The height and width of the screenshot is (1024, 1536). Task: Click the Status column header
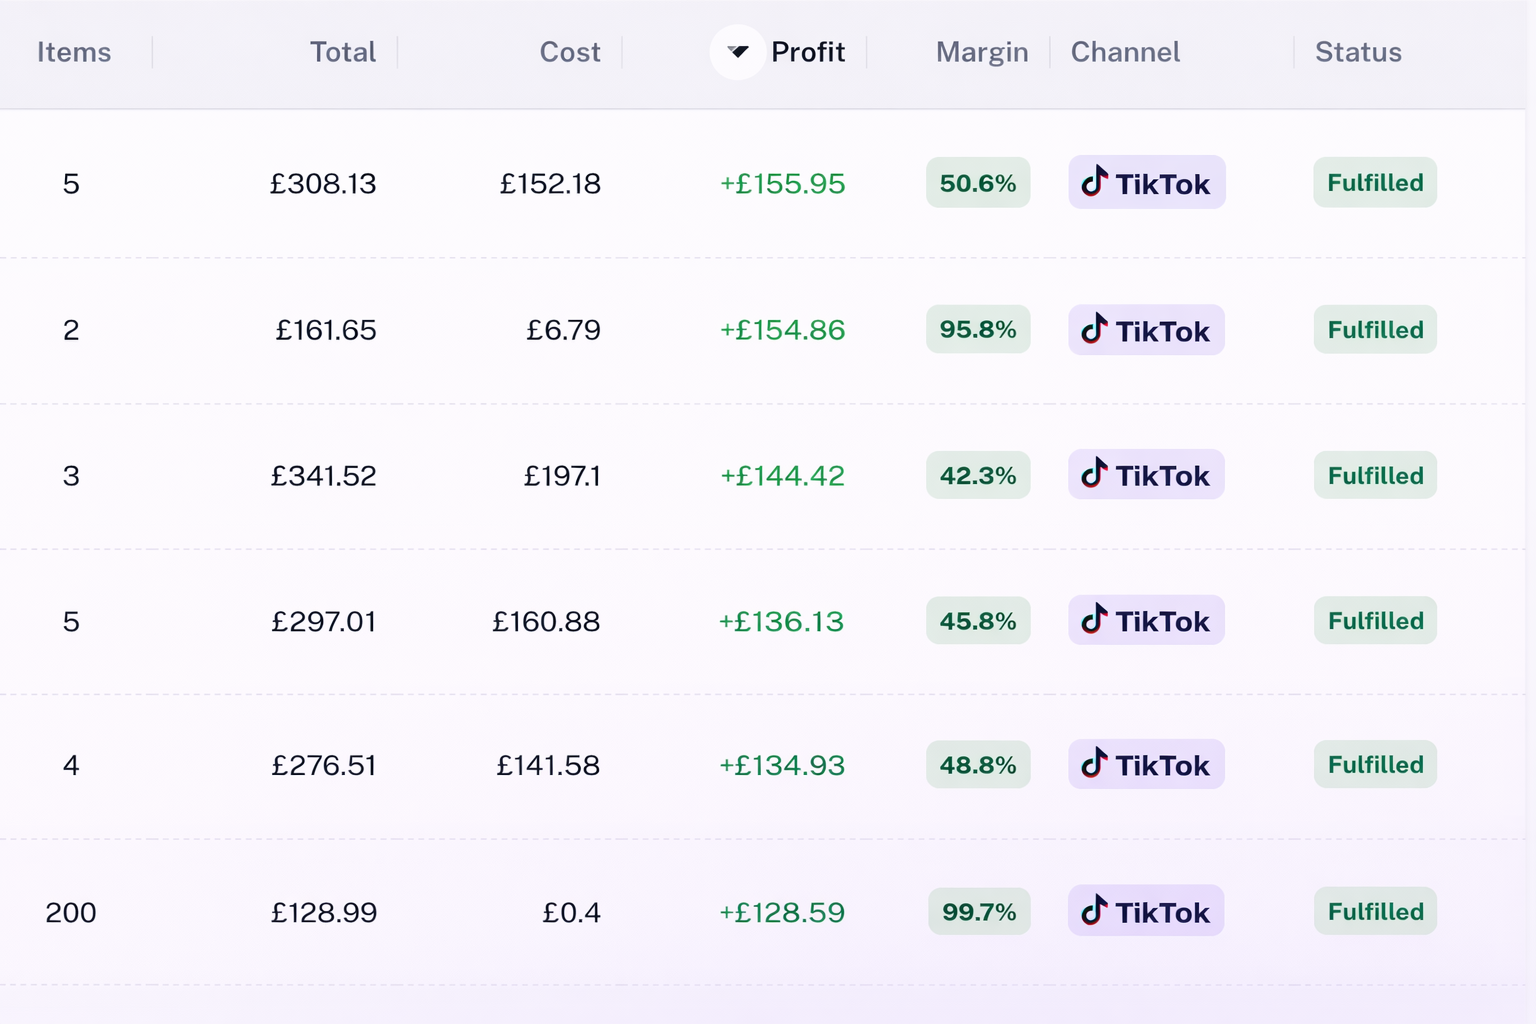pos(1357,52)
